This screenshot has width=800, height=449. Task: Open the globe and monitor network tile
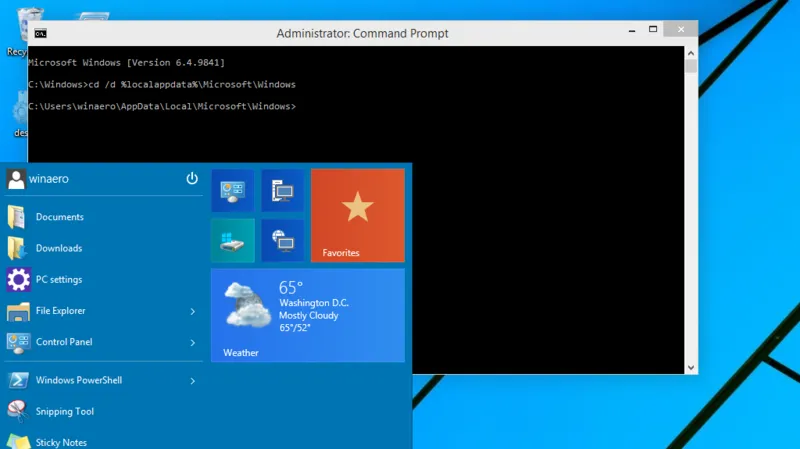[283, 241]
